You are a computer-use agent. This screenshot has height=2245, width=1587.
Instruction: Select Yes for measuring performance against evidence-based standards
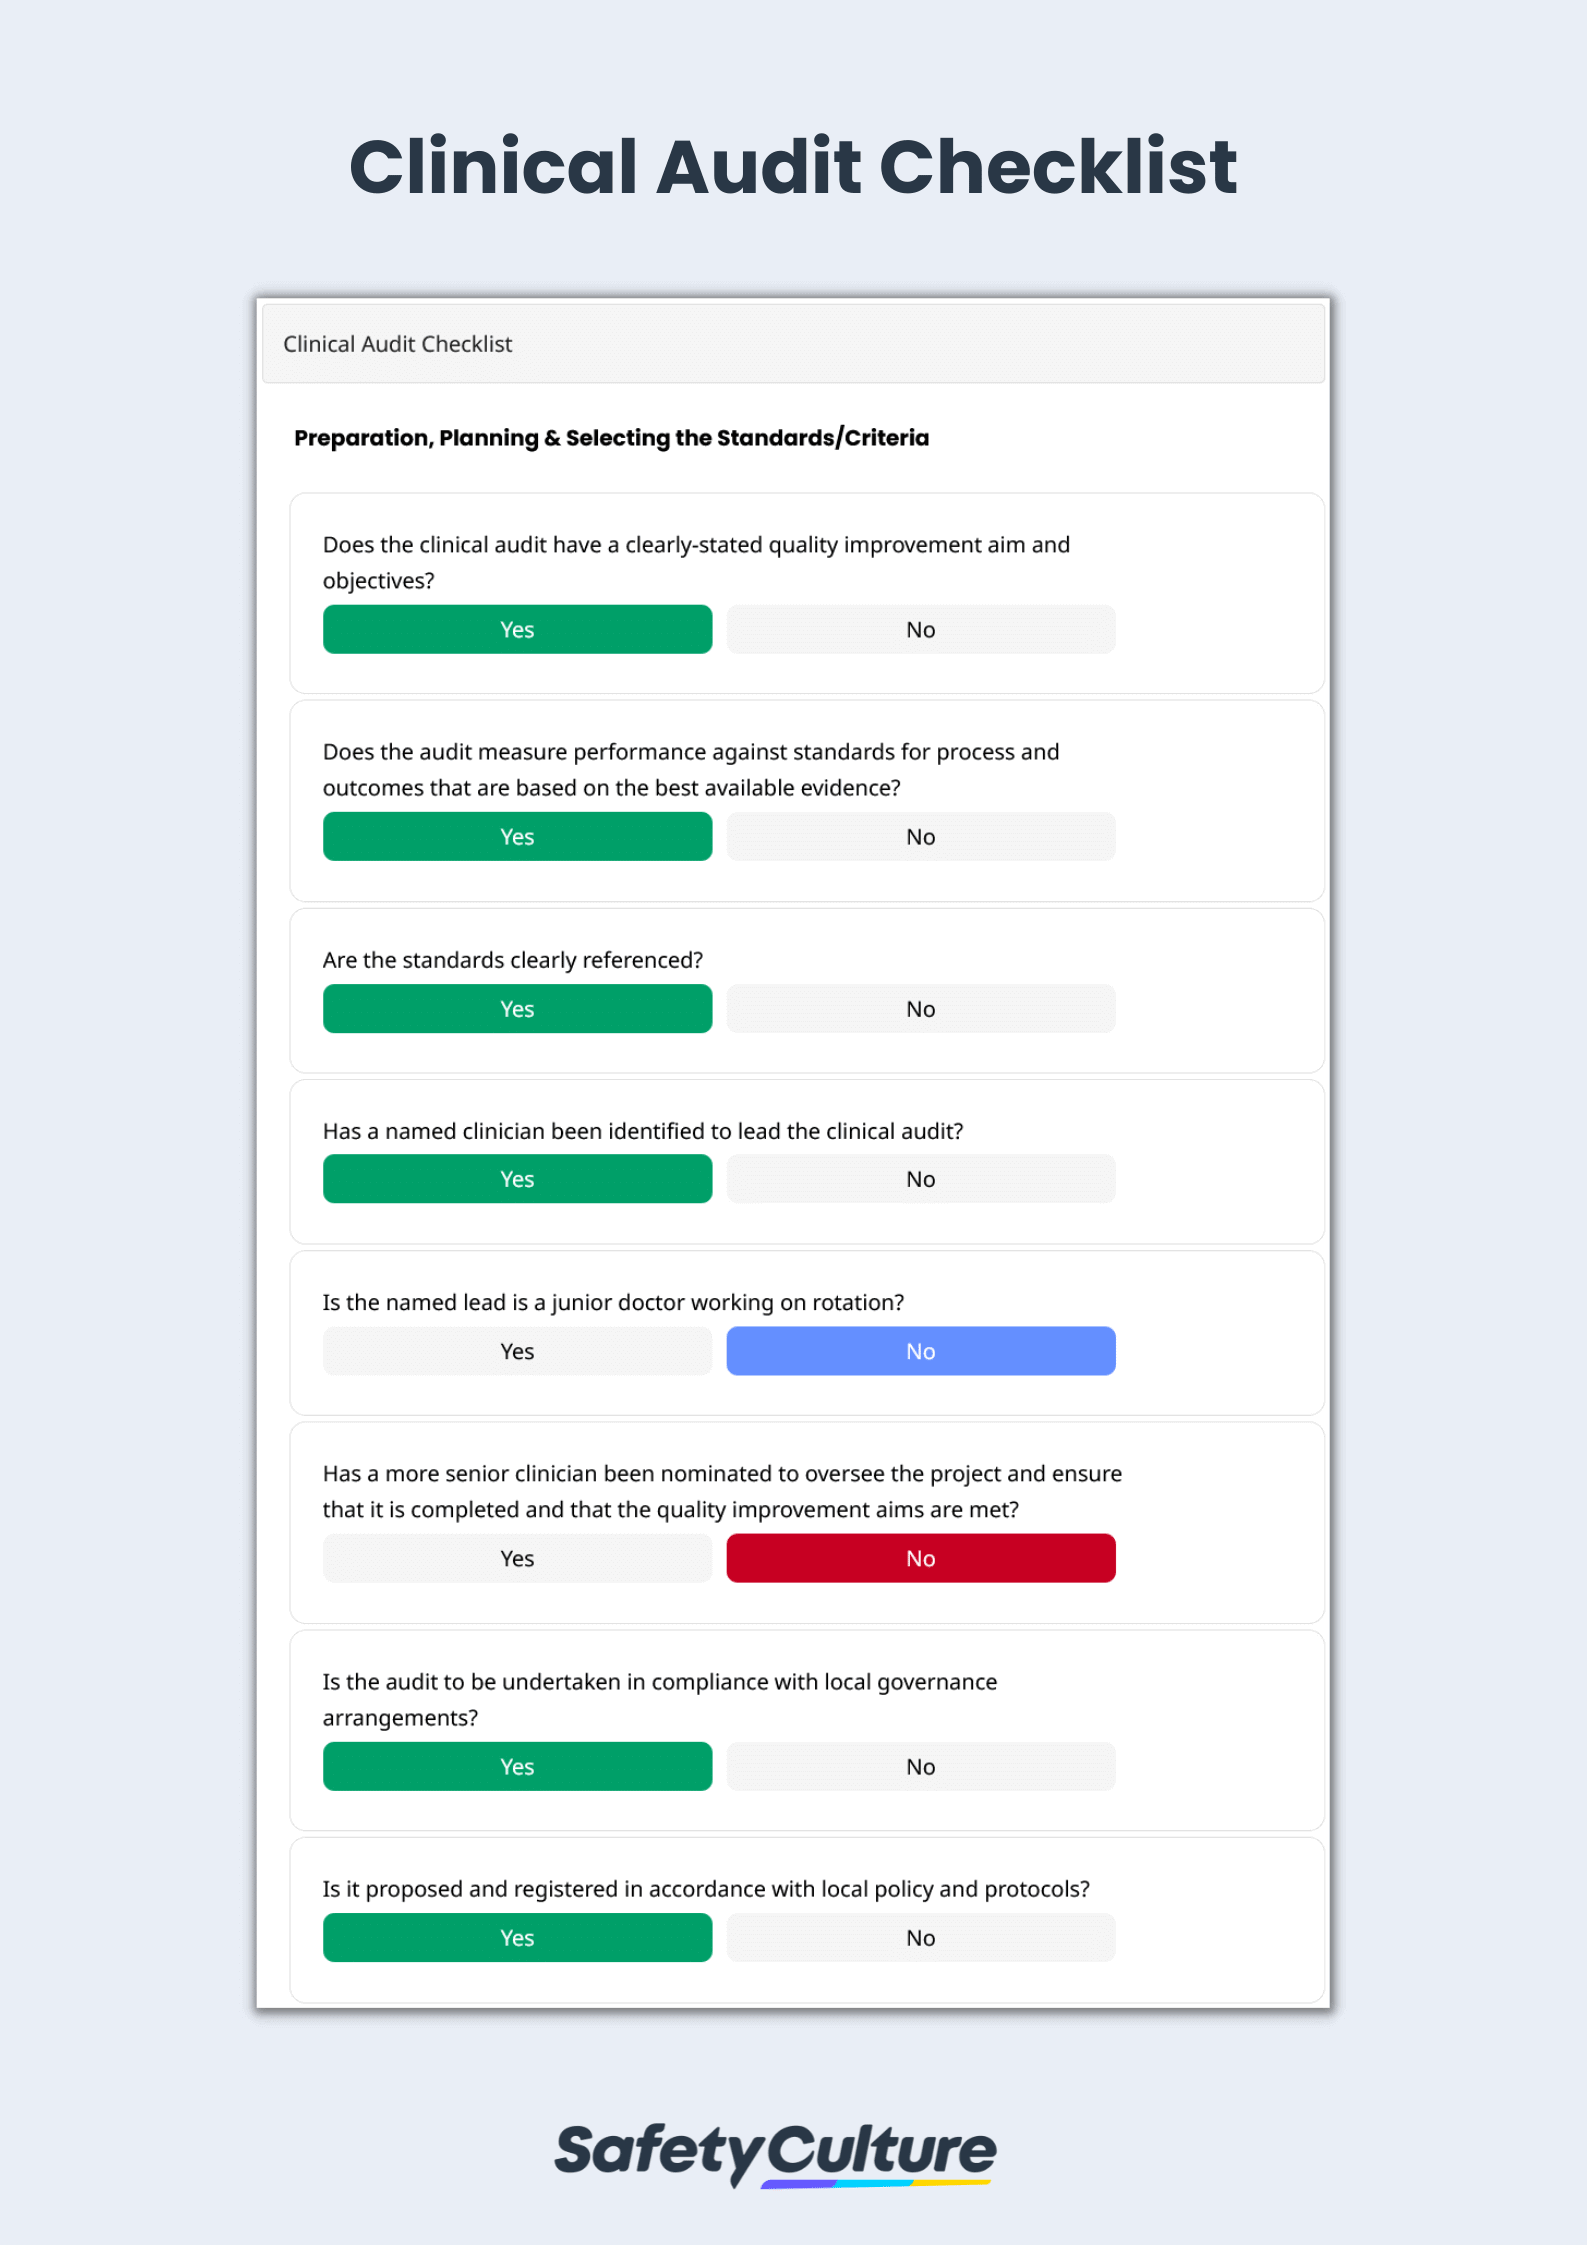pos(516,836)
